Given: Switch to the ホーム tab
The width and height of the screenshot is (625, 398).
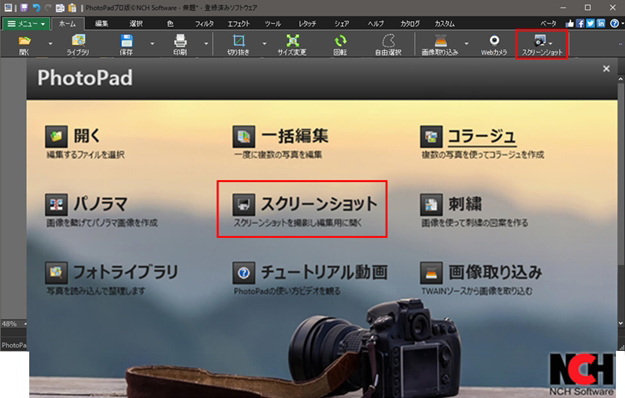Looking at the screenshot, I should [67, 24].
